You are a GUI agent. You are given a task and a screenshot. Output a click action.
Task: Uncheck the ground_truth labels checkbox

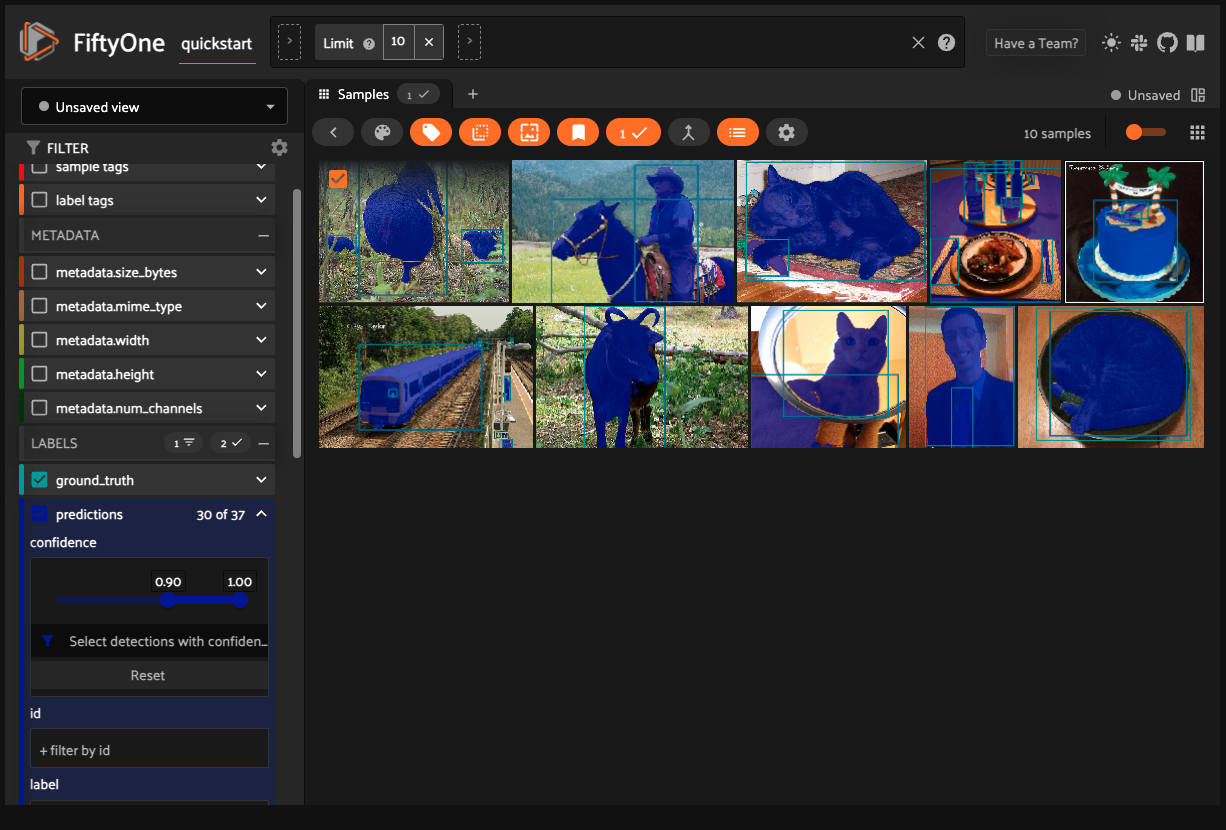[40, 480]
